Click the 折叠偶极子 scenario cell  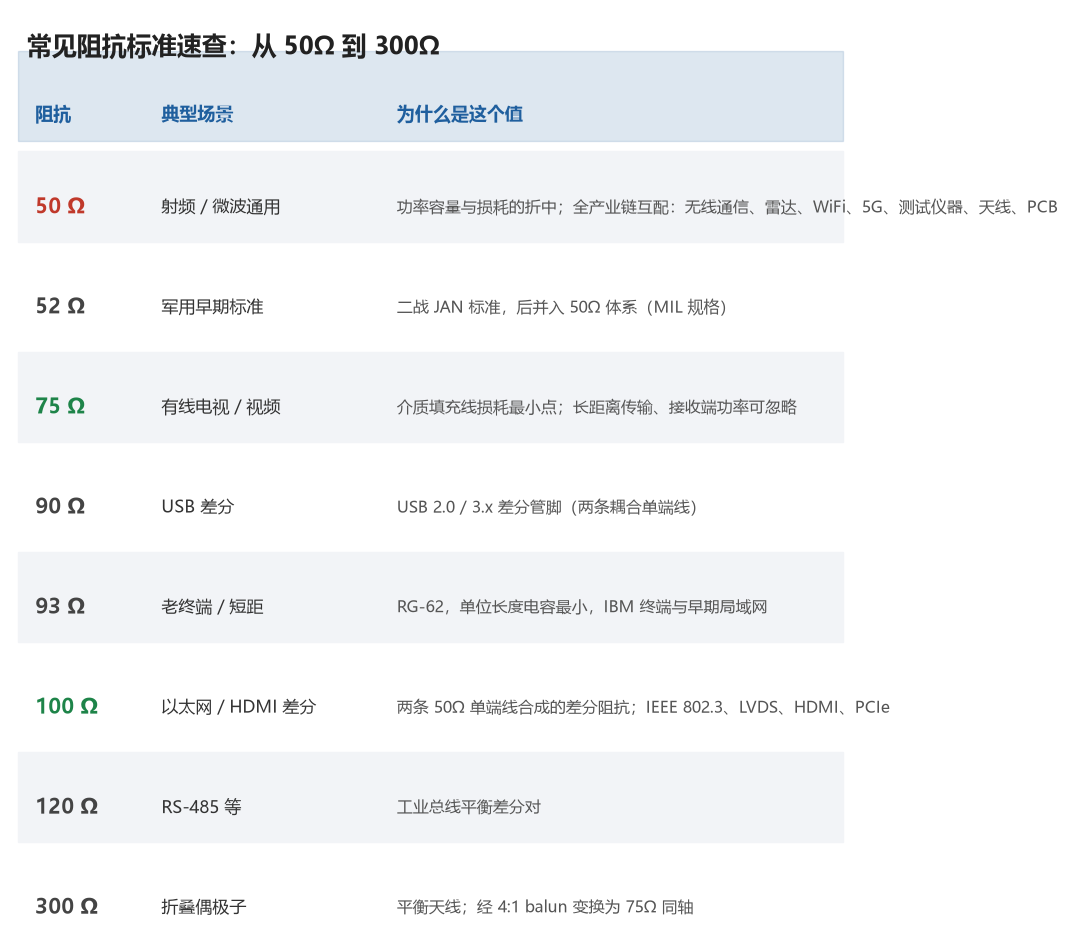click(203, 907)
